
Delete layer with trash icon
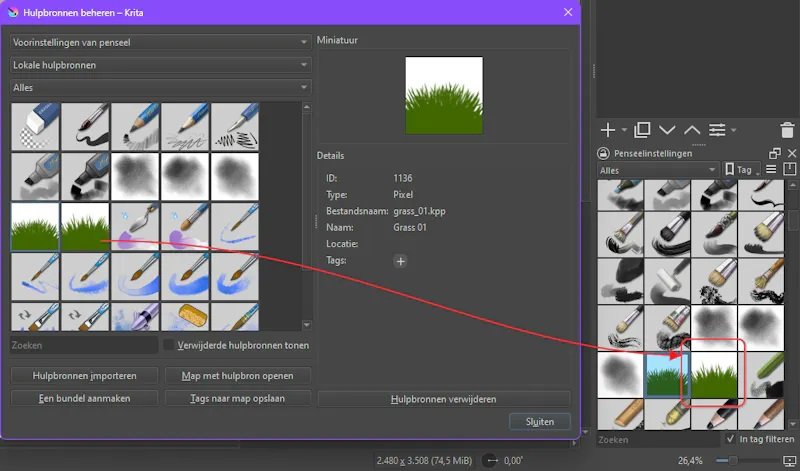click(x=787, y=130)
